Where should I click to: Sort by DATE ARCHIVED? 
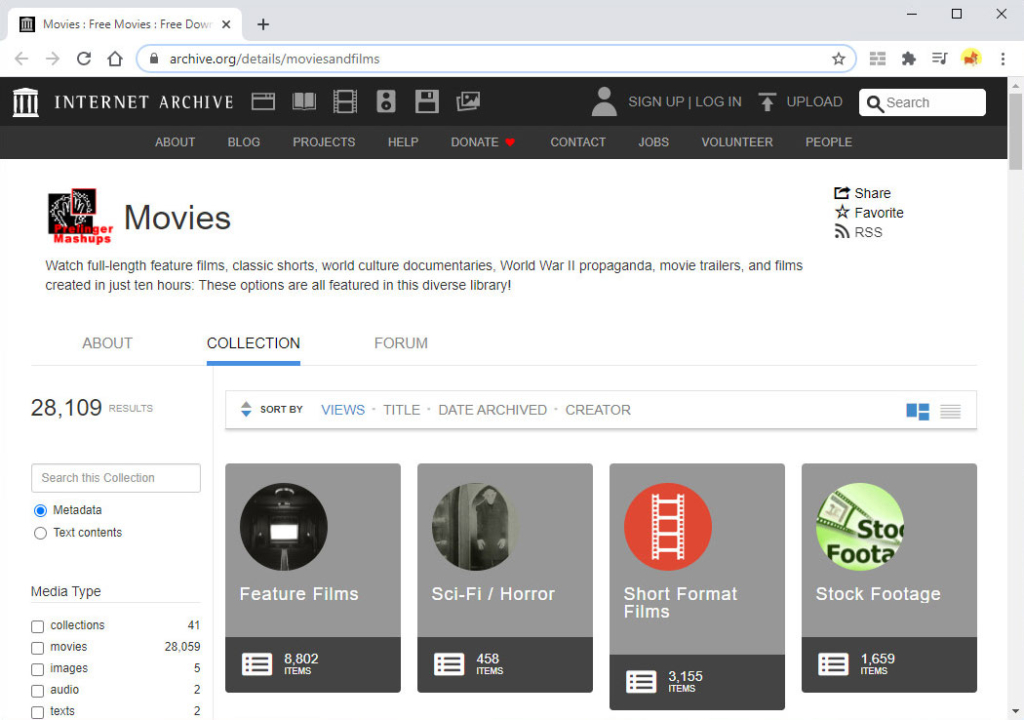[492, 410]
